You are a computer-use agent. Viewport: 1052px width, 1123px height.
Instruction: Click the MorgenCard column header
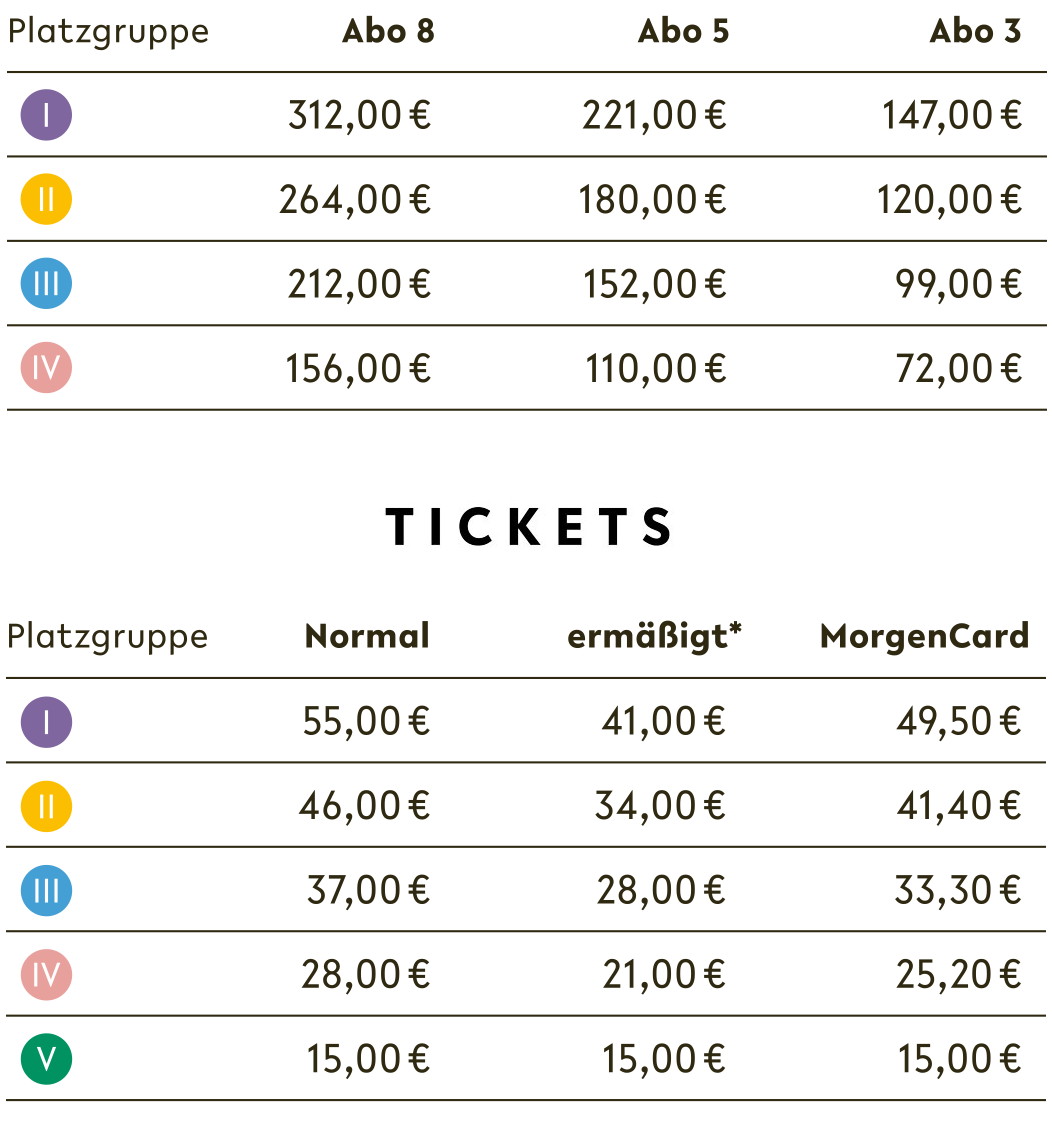point(924,636)
